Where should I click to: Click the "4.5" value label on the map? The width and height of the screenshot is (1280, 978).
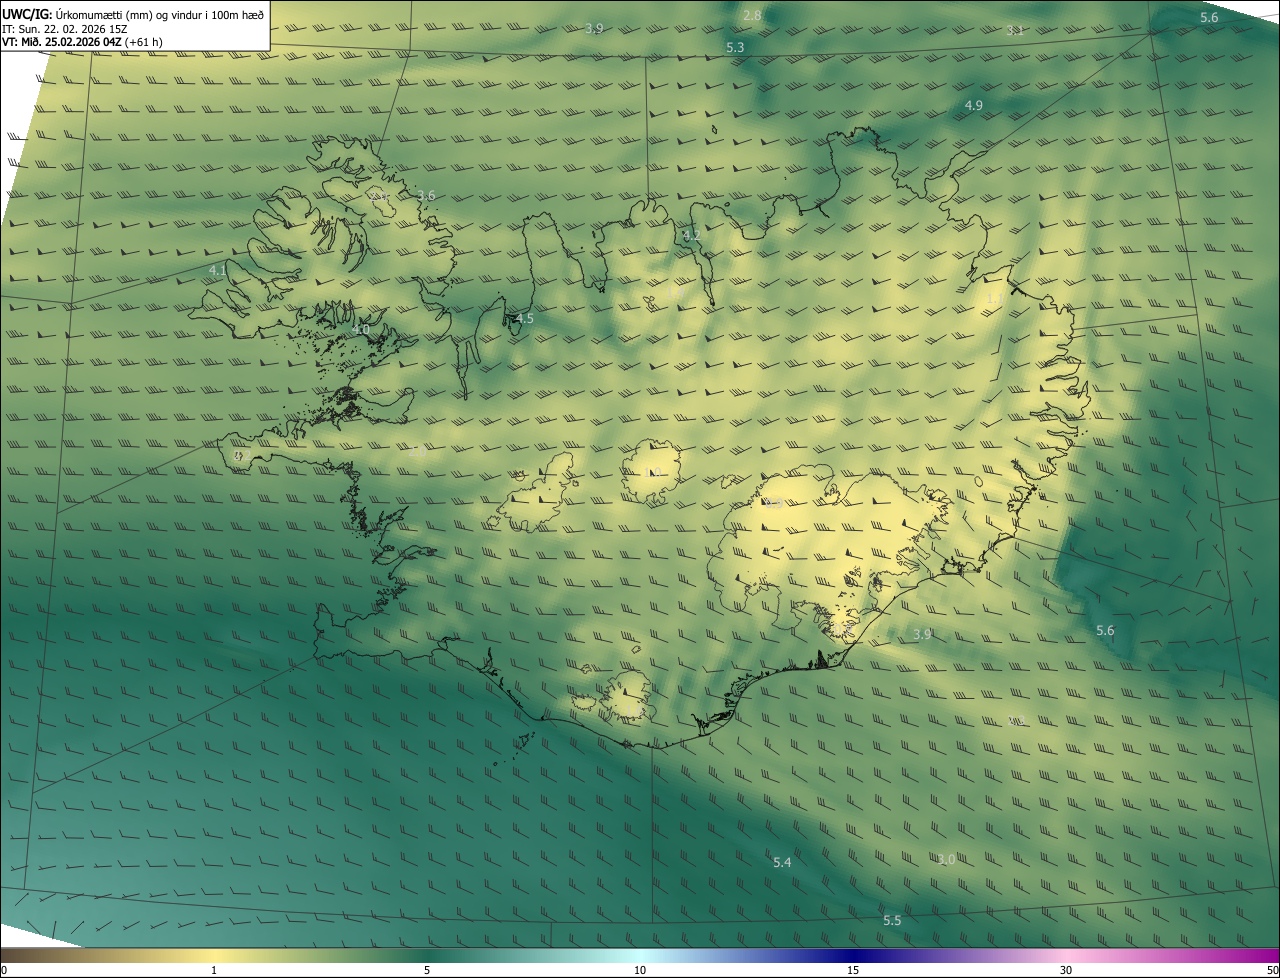[524, 319]
